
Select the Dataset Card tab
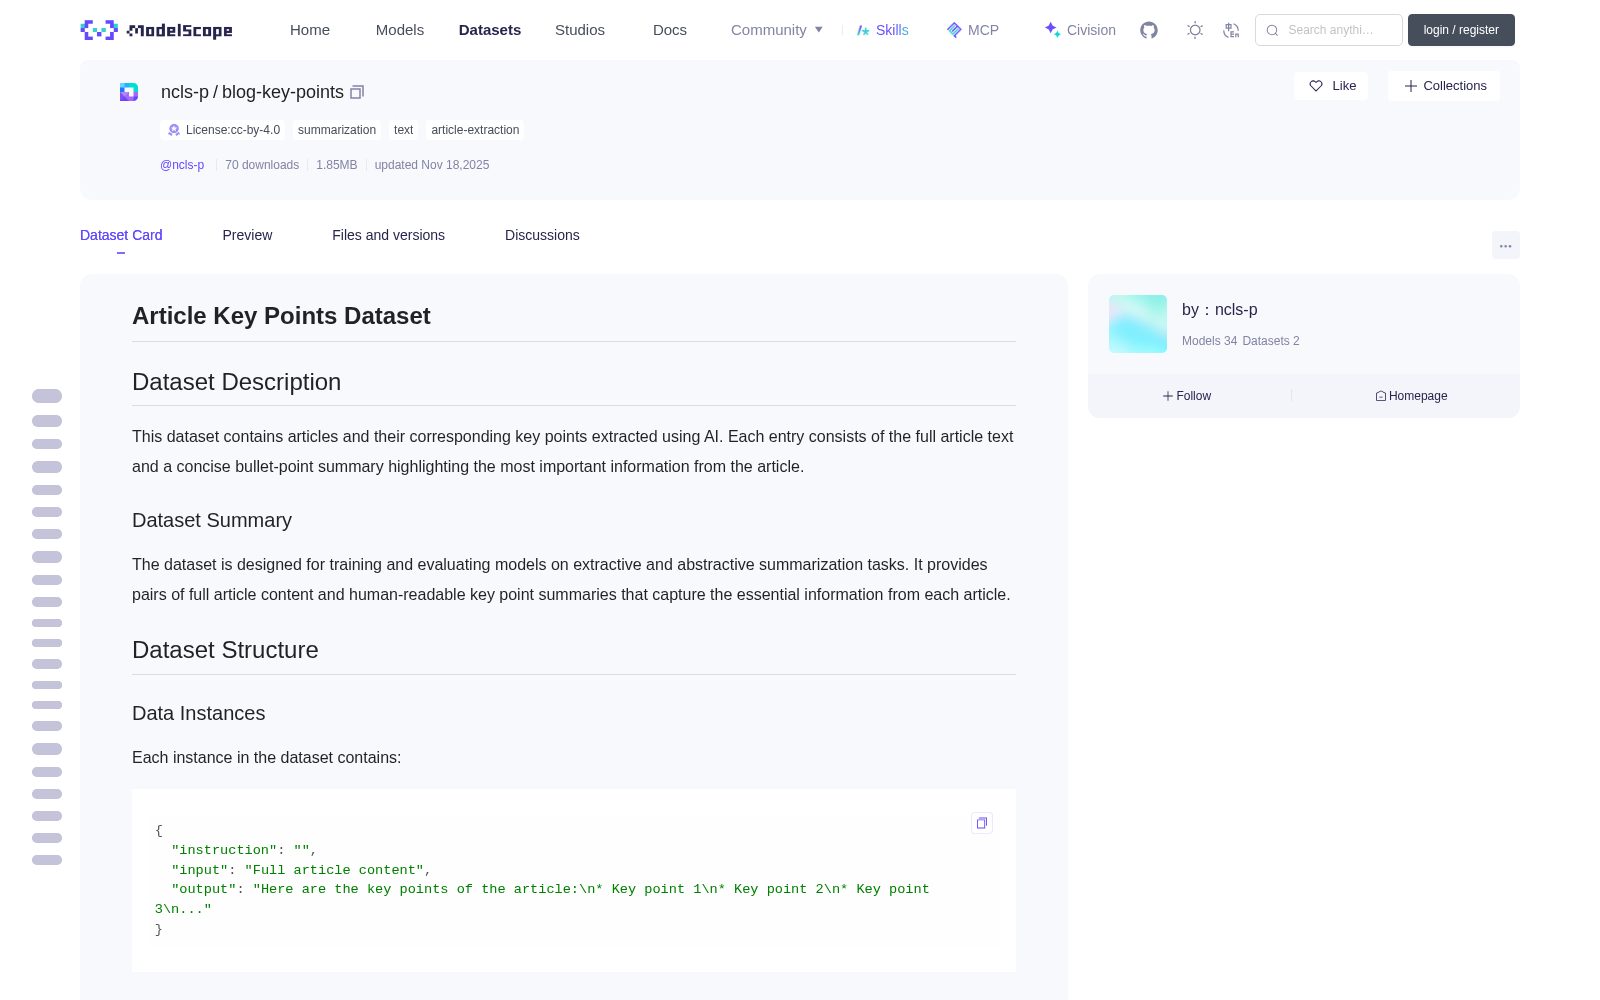point(121,235)
